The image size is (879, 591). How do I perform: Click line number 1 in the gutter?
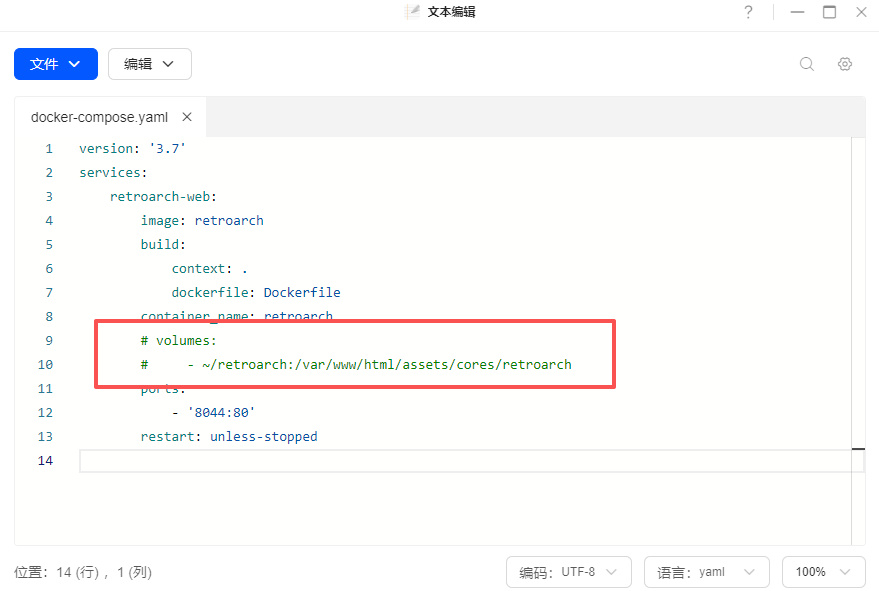click(48, 149)
